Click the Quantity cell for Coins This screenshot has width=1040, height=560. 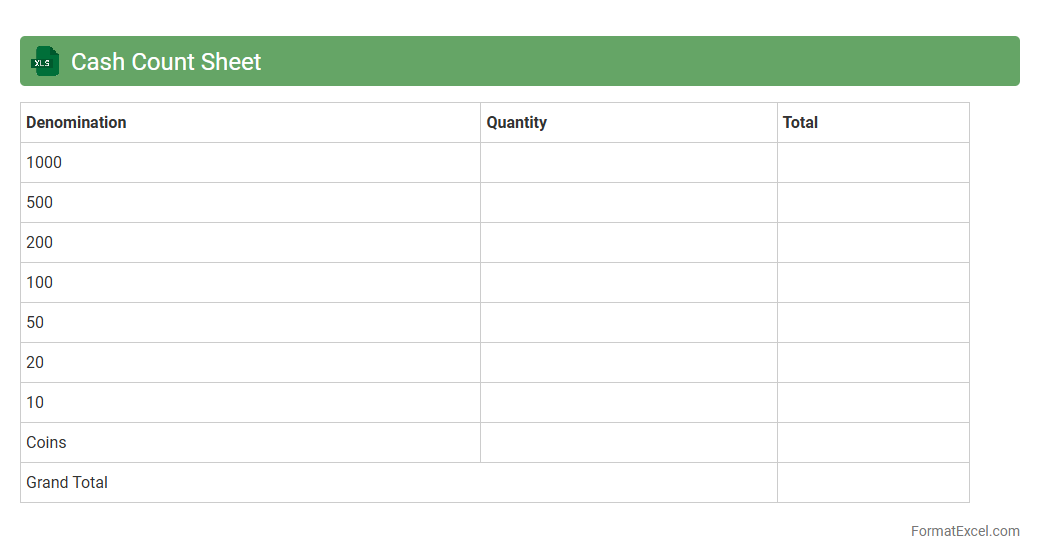click(628, 442)
